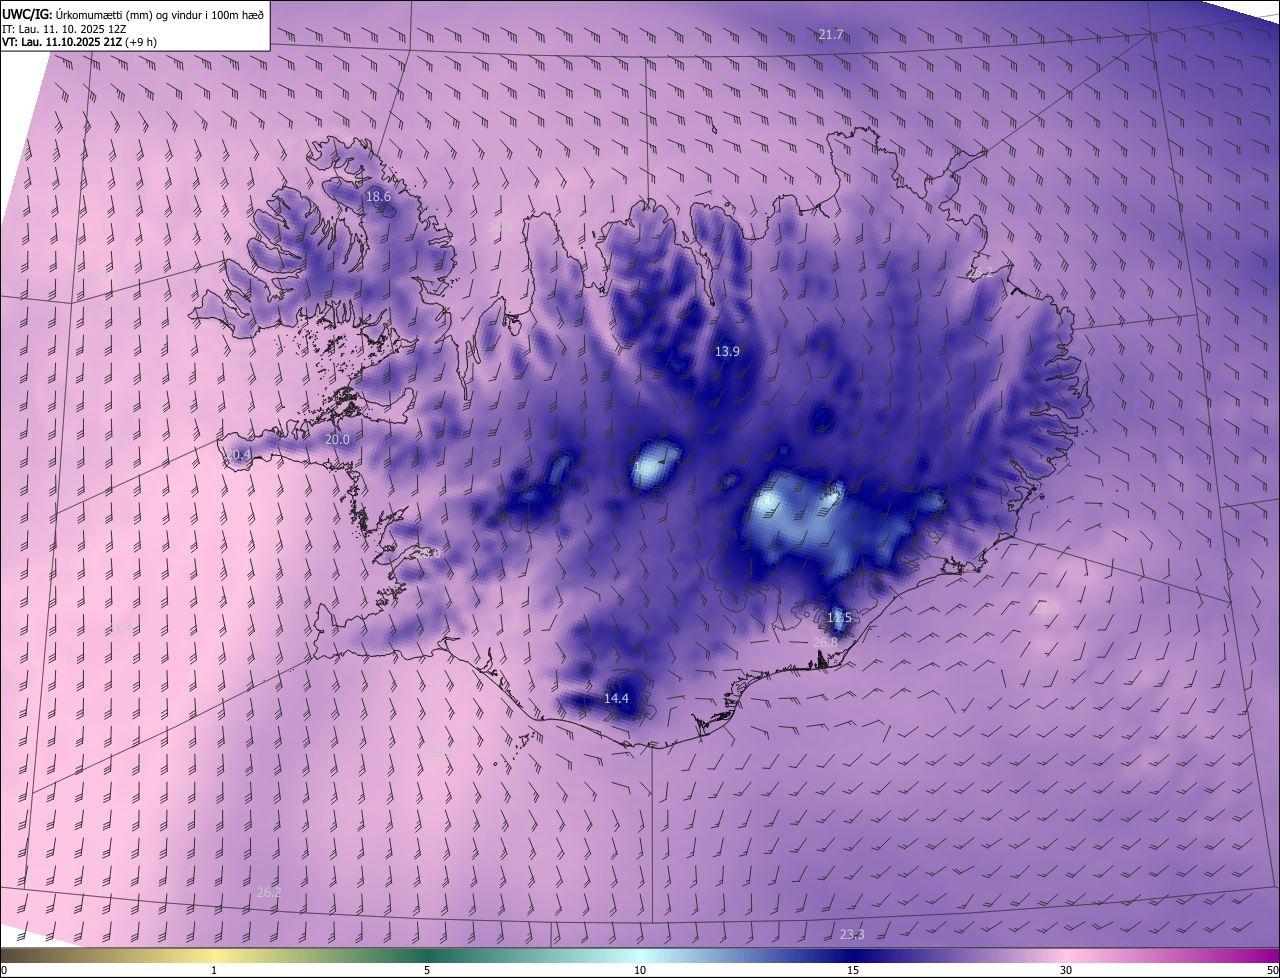This screenshot has height=978, width=1280.
Task: Click the 26.8 value in southeast Iceland
Action: tap(825, 642)
